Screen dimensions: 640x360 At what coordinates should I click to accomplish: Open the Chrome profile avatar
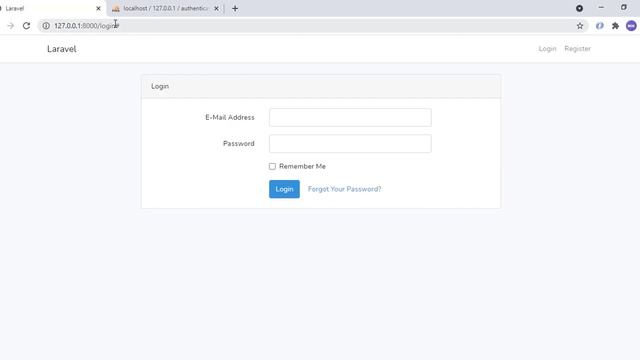coord(631,26)
